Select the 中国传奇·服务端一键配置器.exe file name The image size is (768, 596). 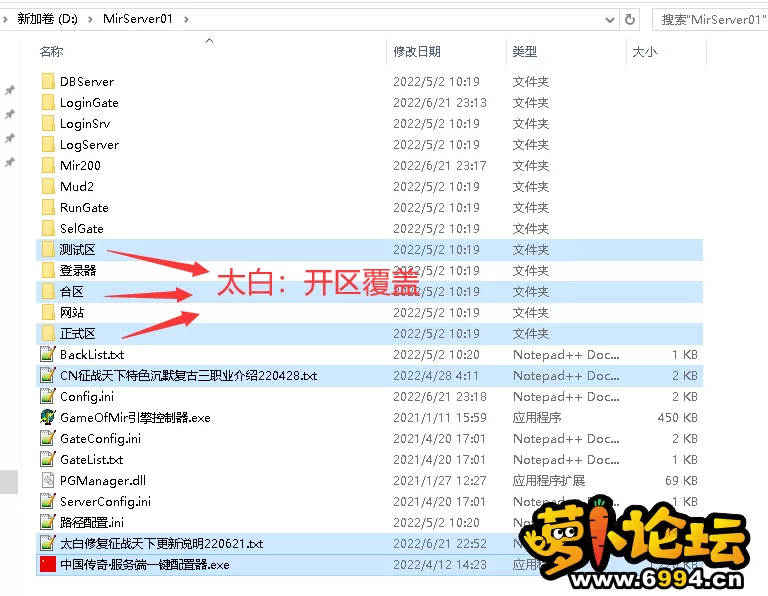point(144,565)
